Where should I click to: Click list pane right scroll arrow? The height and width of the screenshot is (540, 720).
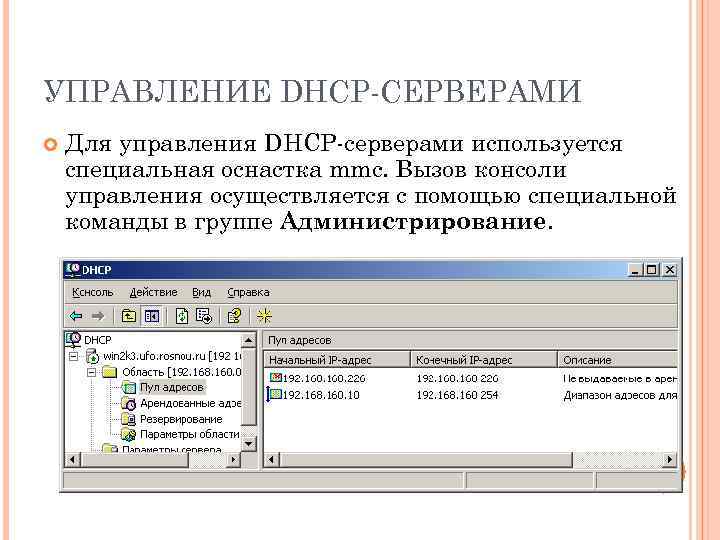(669, 459)
